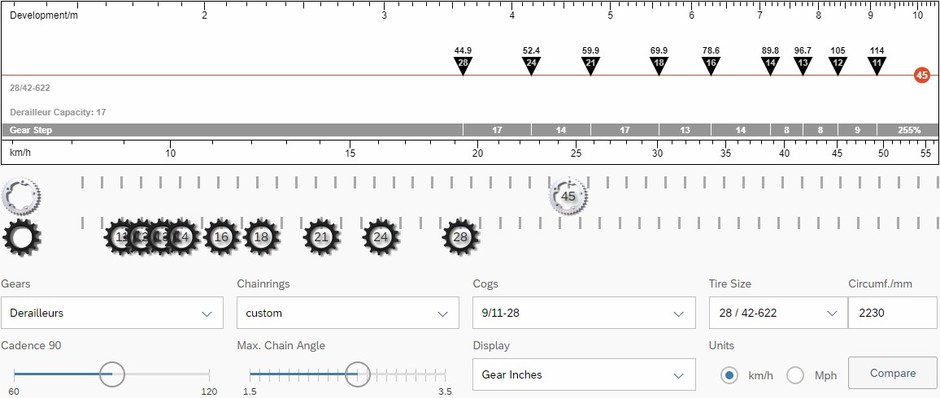Select the 24-tooth cog sprocket
The width and height of the screenshot is (940, 398).
pyautogui.click(x=381, y=237)
